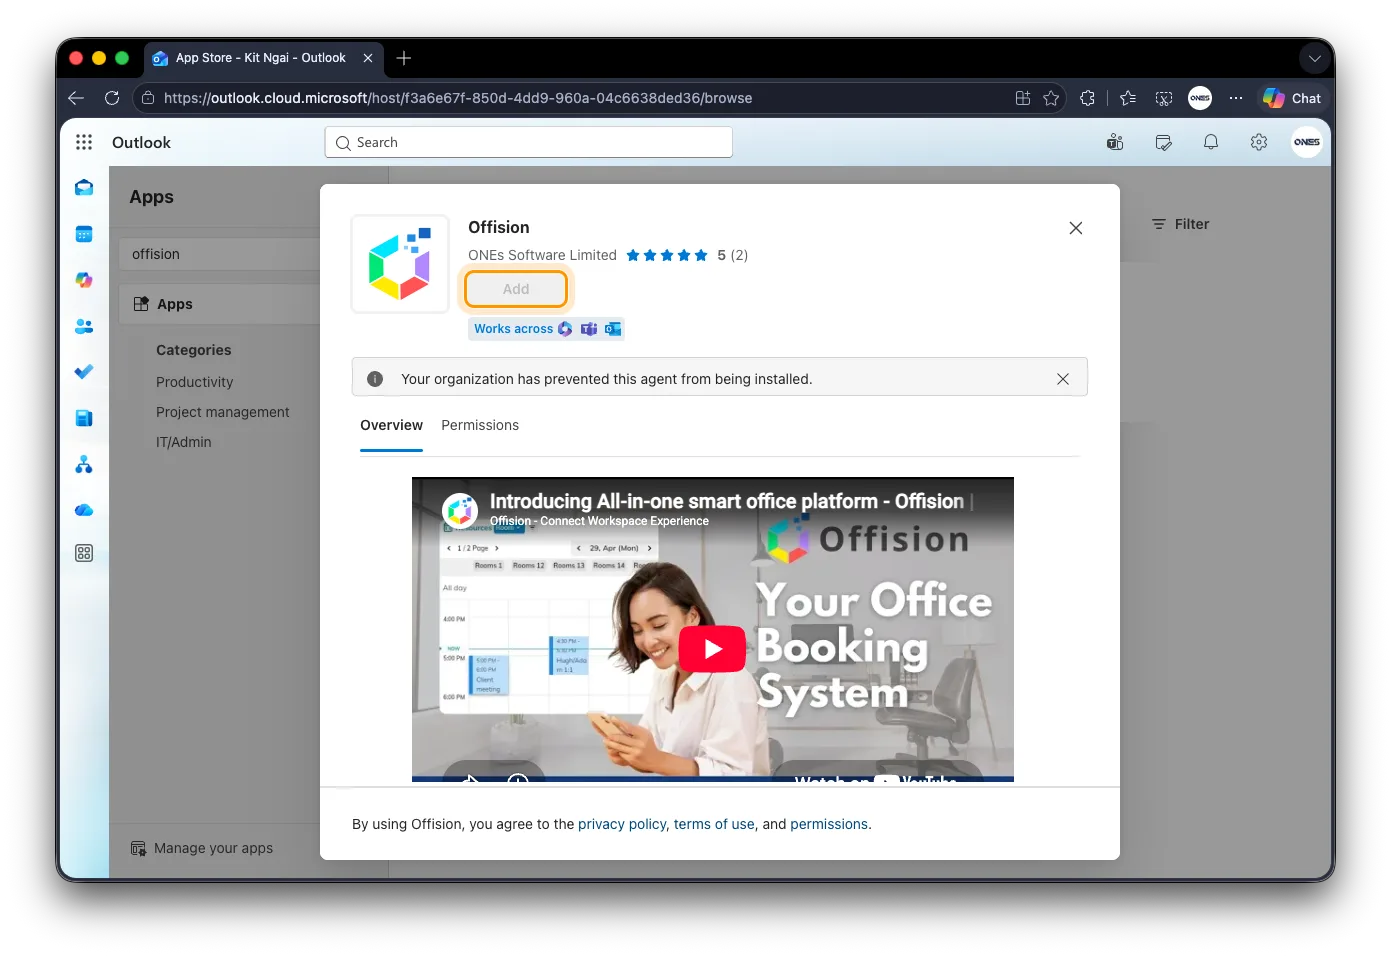1391x956 pixels.
Task: Select the Apps item in left panel
Action: [x=220, y=304]
